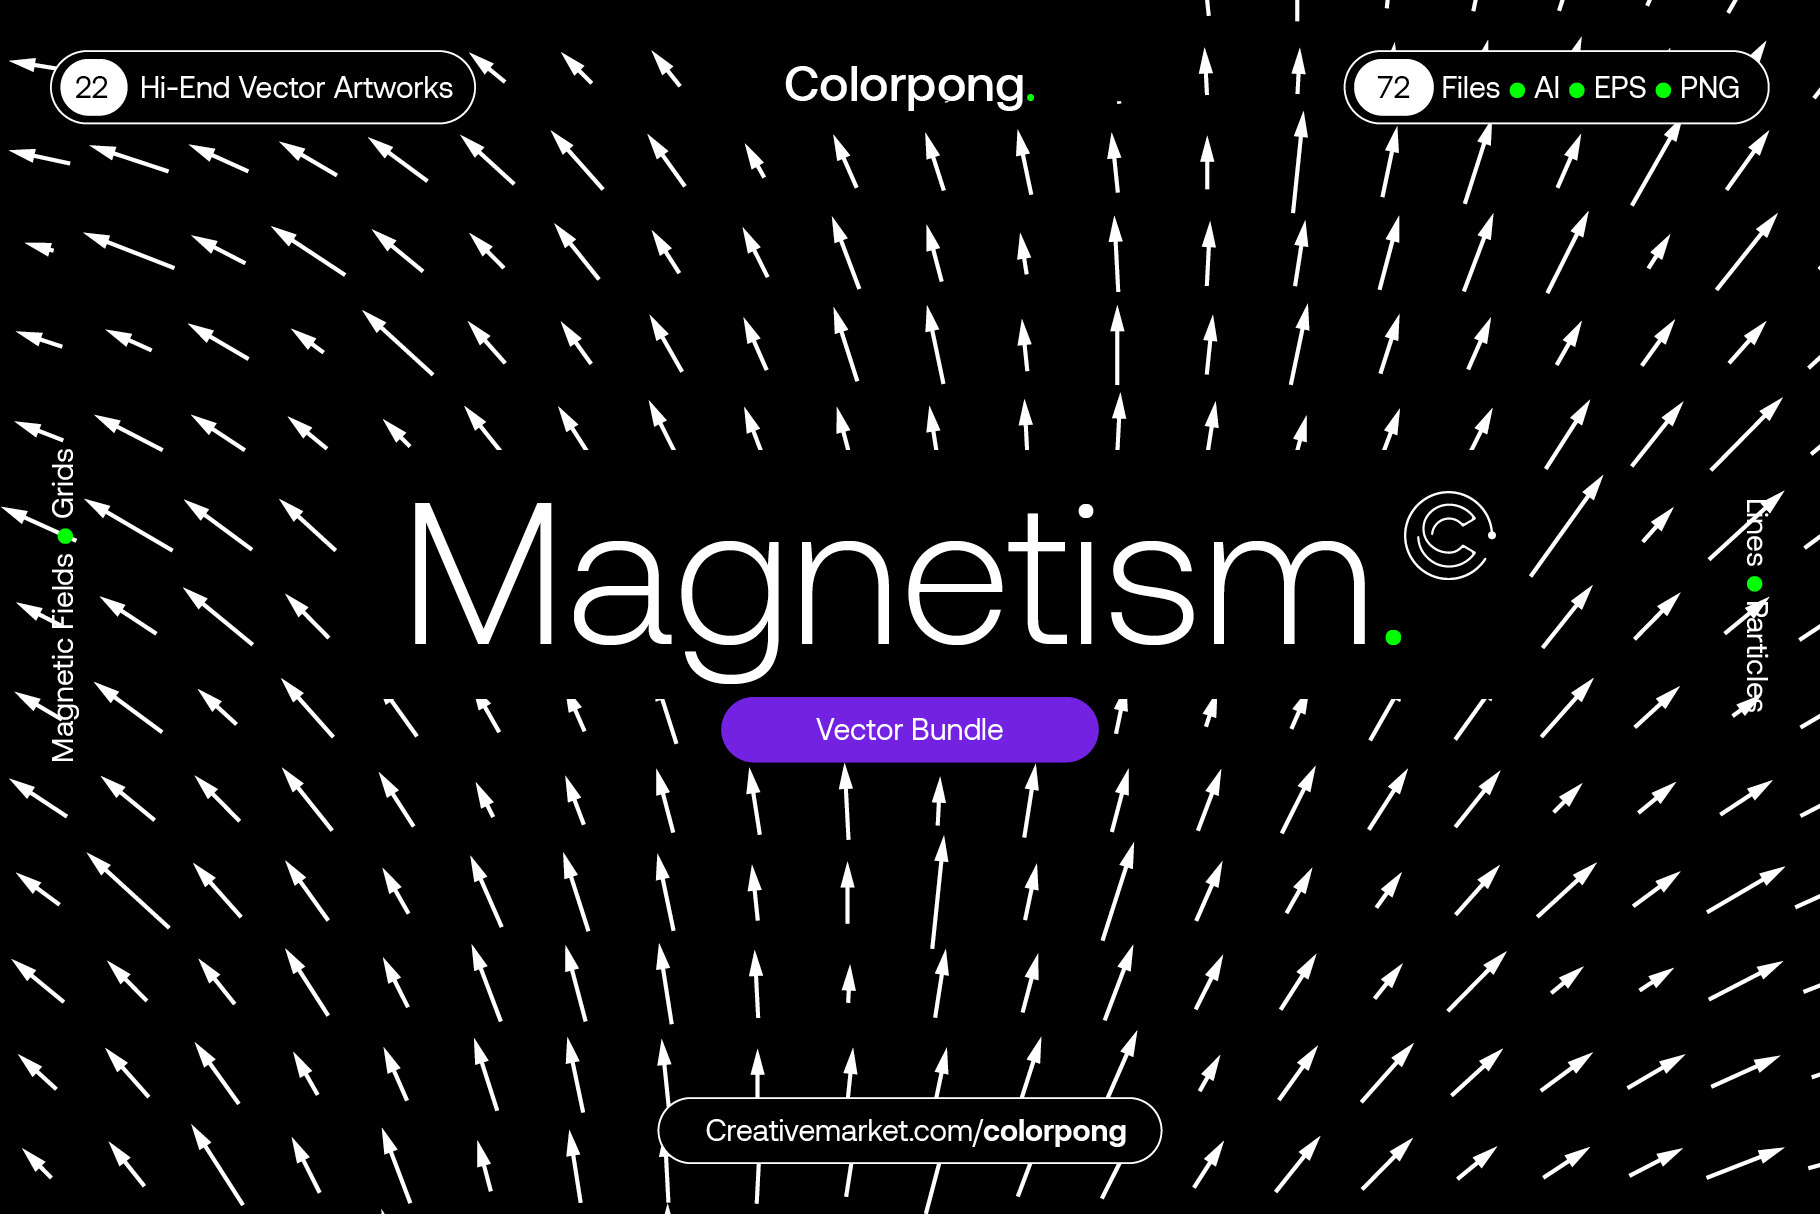
Task: Click the vertical Magnetic Fields text
Action: [x=63, y=658]
